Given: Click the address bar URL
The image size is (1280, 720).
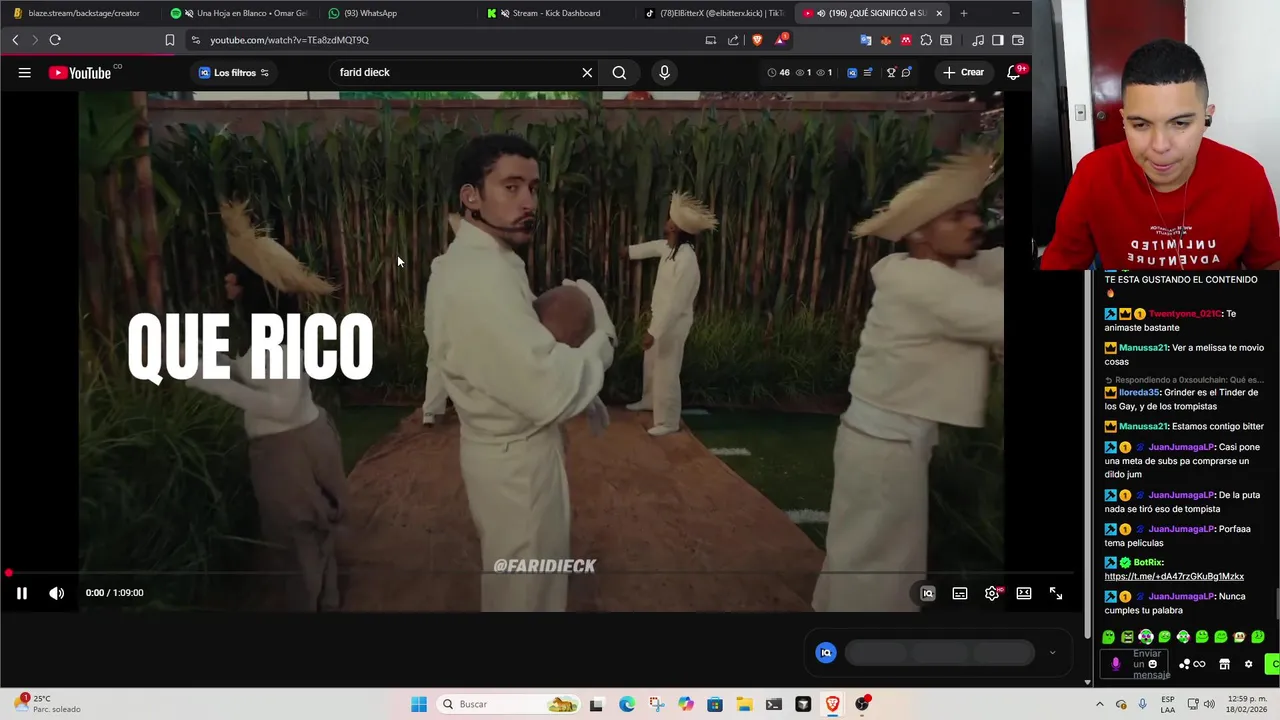Looking at the screenshot, I should point(289,40).
